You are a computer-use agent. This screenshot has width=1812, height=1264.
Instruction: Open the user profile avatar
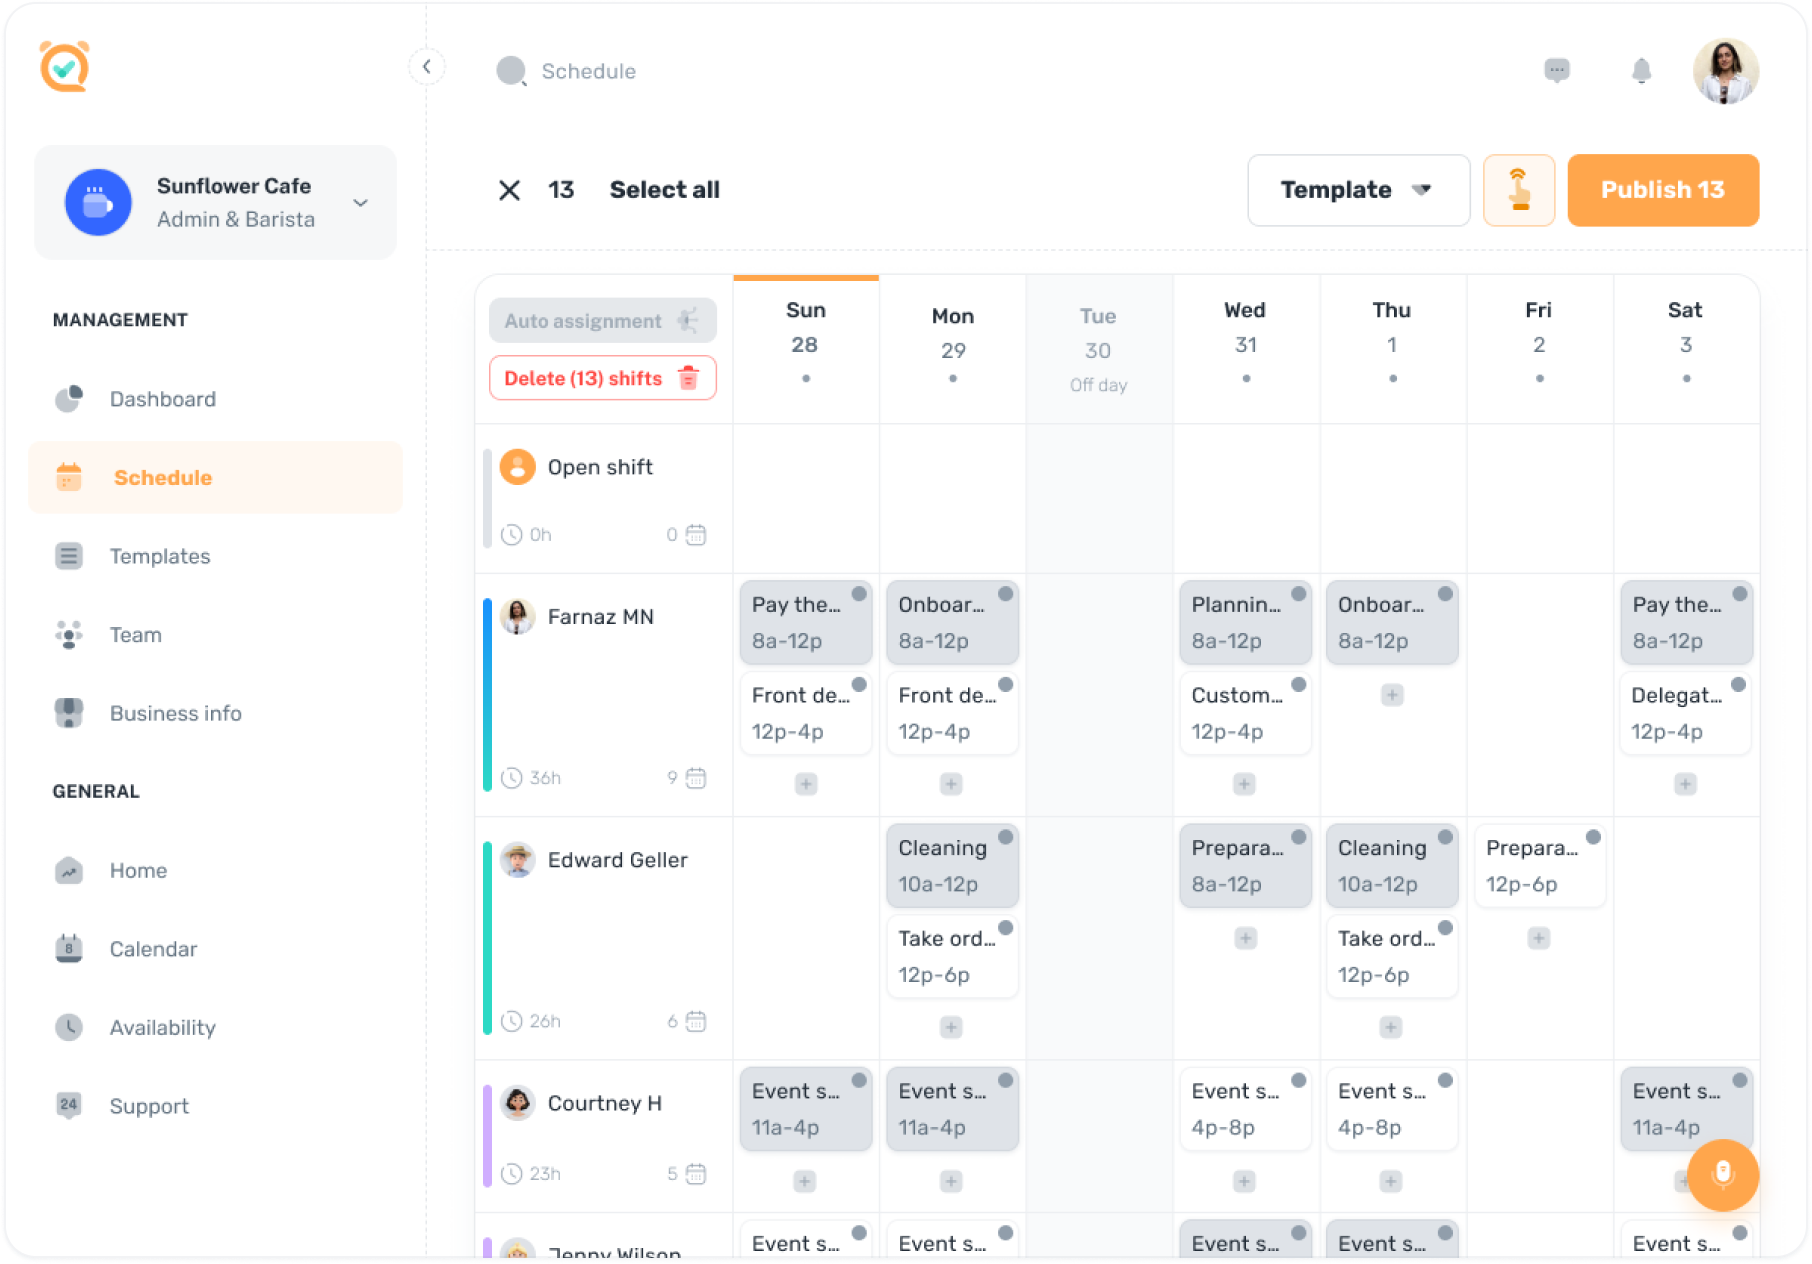tap(1725, 71)
